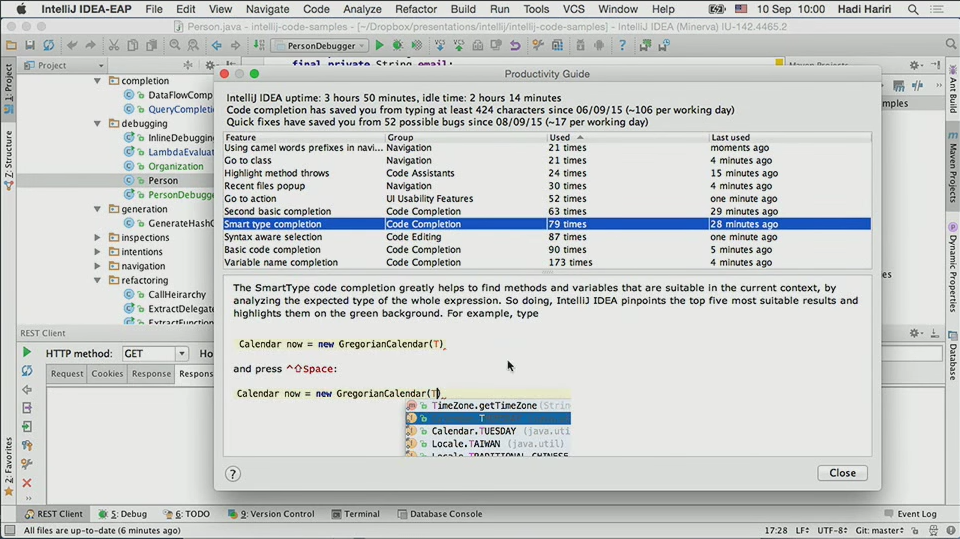Switch to Request tab in REST Client
The height and width of the screenshot is (539, 960).
pyautogui.click(x=67, y=374)
